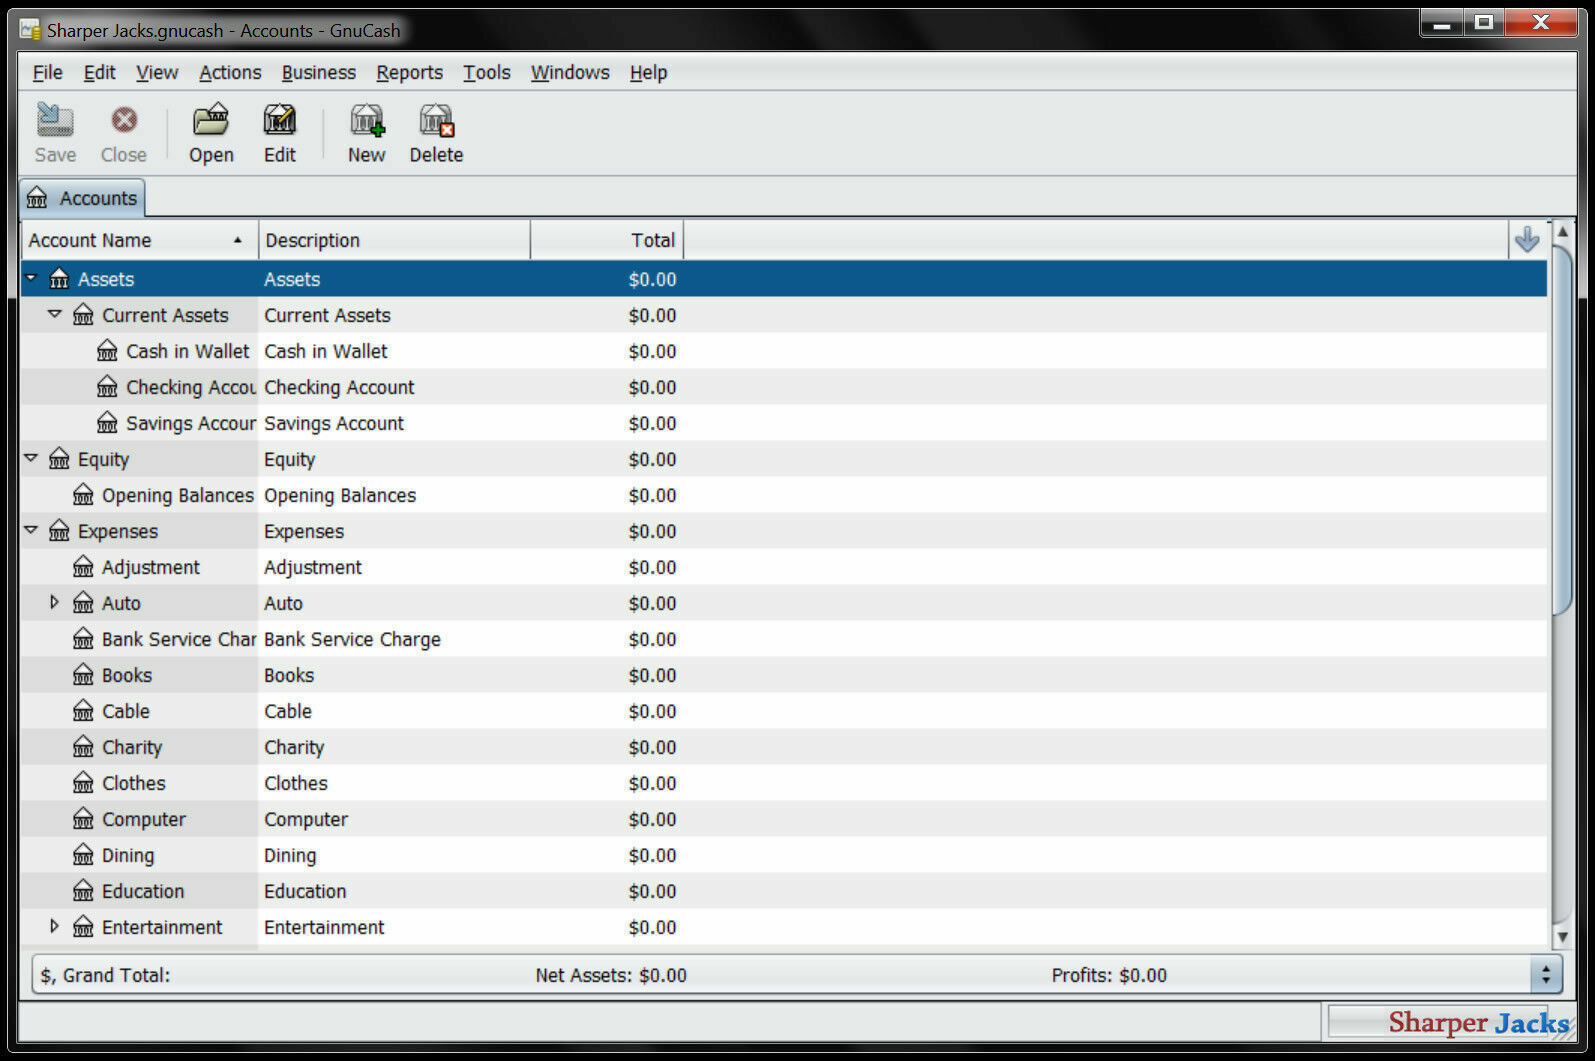Collapse the Current Assets subtree
The height and width of the screenshot is (1061, 1595).
point(55,314)
